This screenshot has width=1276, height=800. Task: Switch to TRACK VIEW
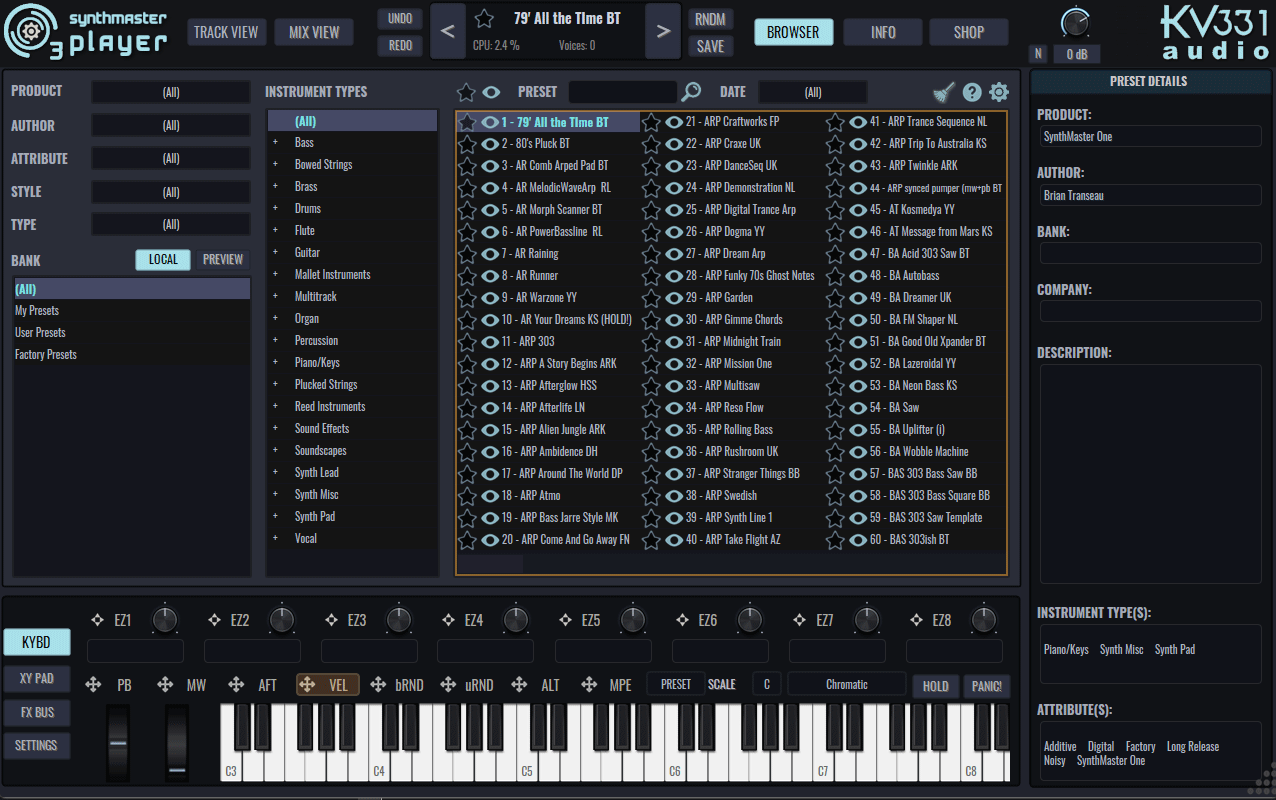click(x=226, y=32)
